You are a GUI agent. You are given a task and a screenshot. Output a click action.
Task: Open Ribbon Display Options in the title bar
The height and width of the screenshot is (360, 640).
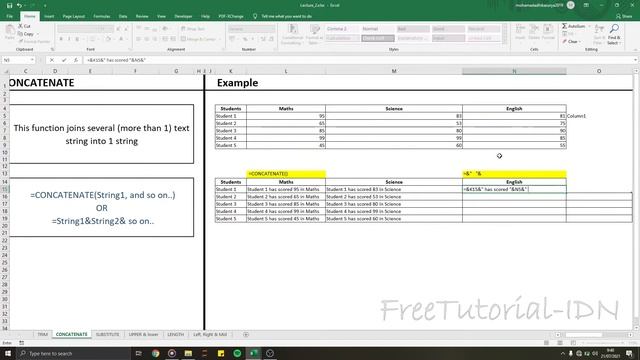[x=586, y=5]
